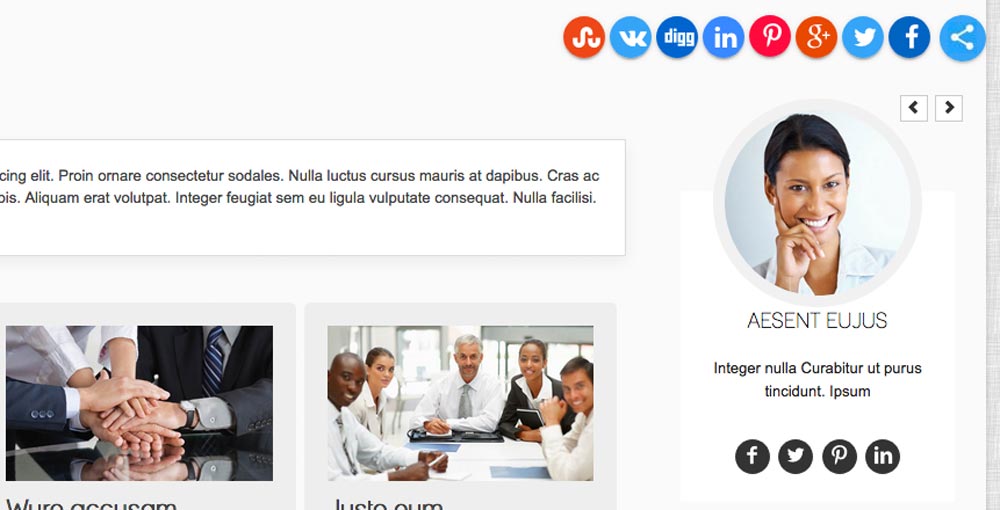The image size is (1000, 510).
Task: Share the page via the VK icon
Action: coord(631,37)
